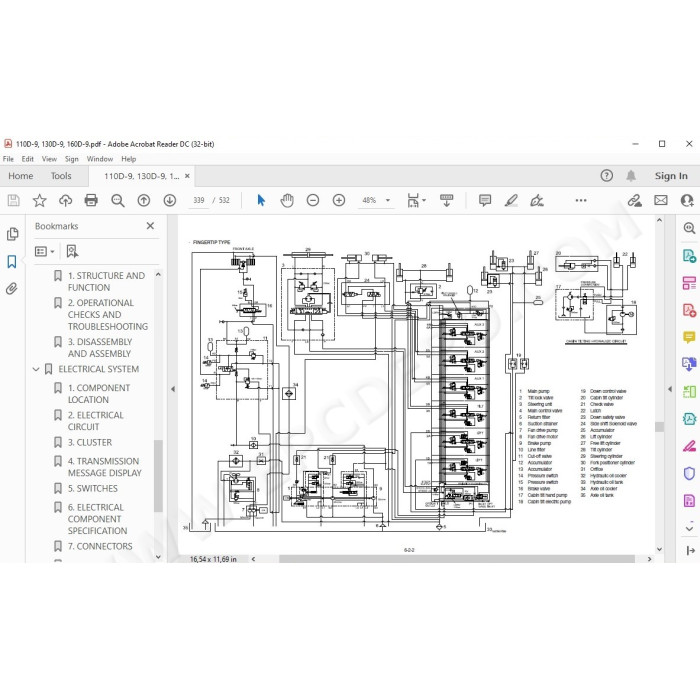Open the Attachments paperclip panel
The width and height of the screenshot is (700, 700).
coord(12,289)
